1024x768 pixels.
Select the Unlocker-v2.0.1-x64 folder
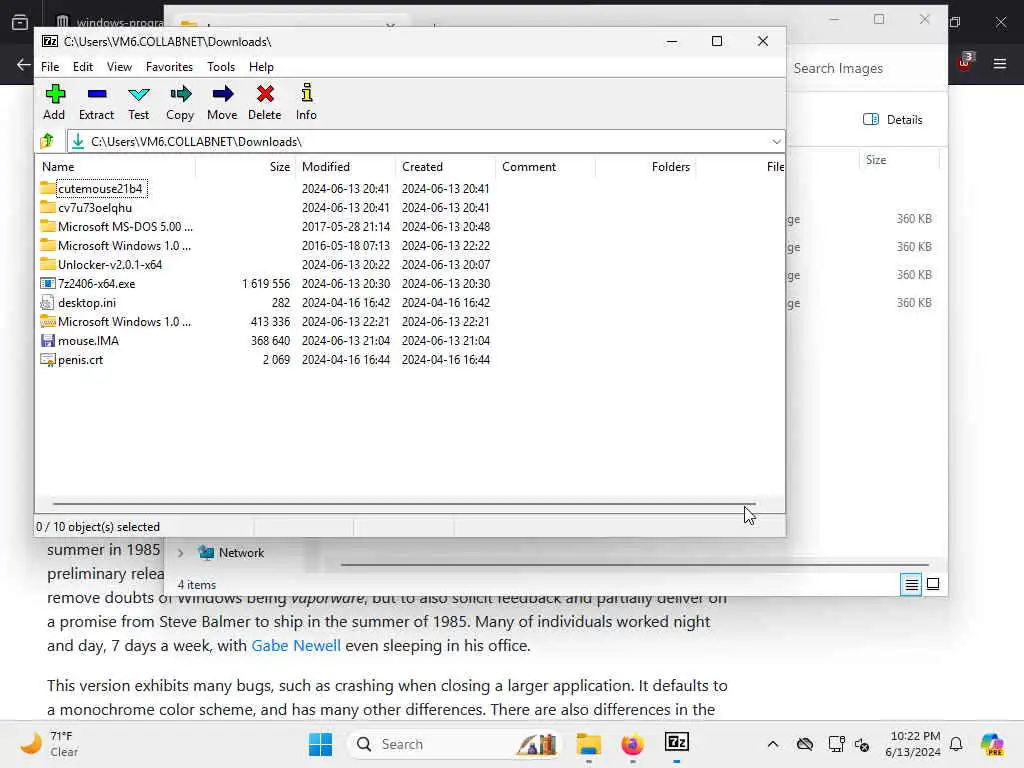pos(110,264)
